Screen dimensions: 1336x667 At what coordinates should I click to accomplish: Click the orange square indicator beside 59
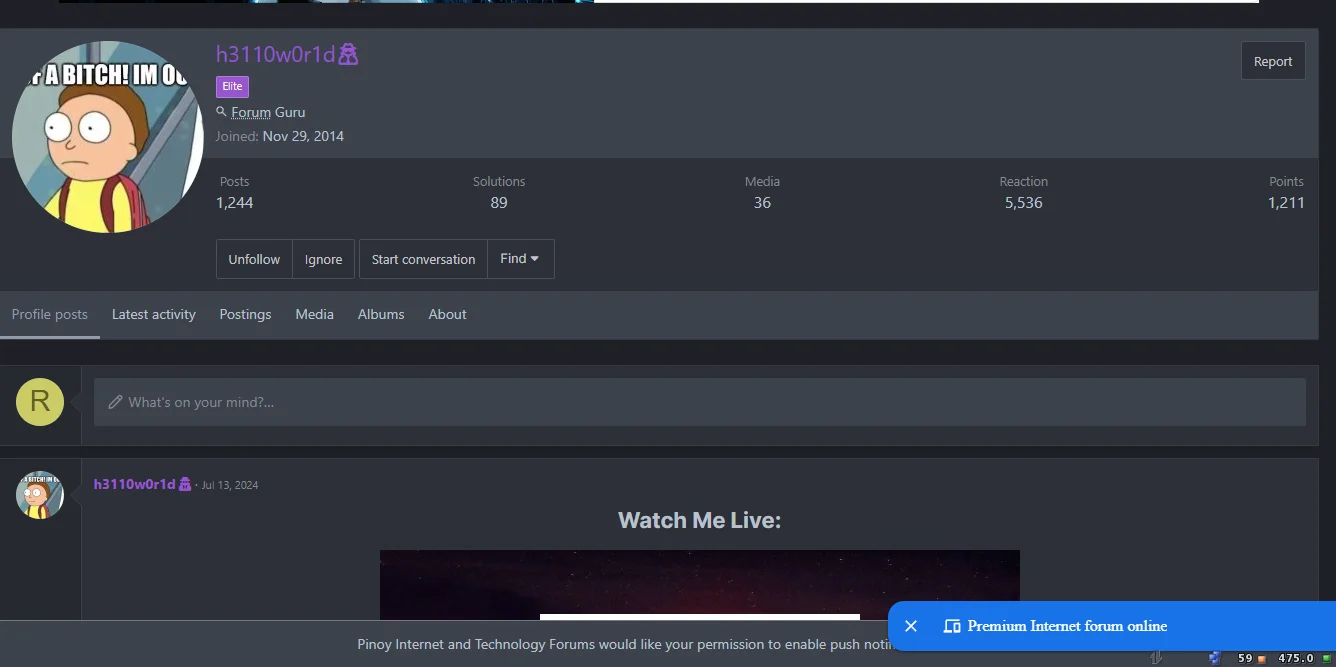[1262, 659]
